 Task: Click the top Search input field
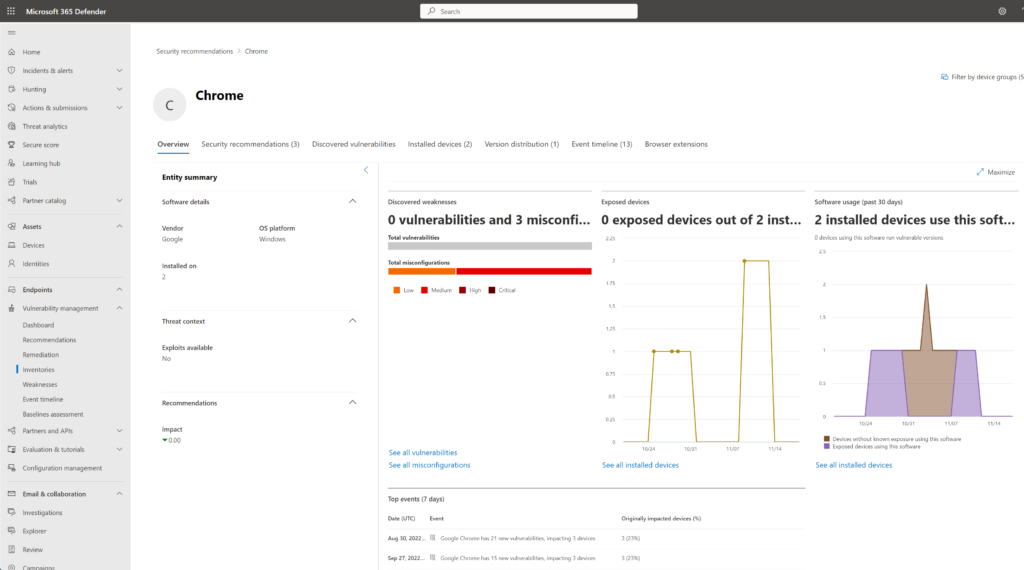[x=528, y=11]
